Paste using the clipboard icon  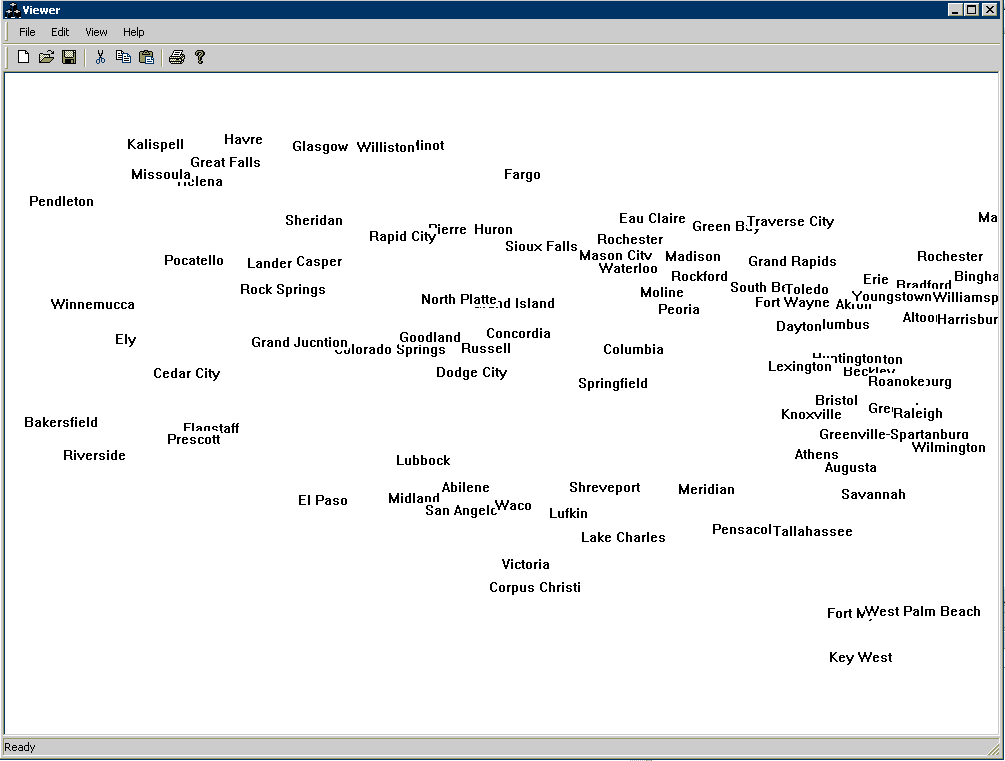(146, 57)
